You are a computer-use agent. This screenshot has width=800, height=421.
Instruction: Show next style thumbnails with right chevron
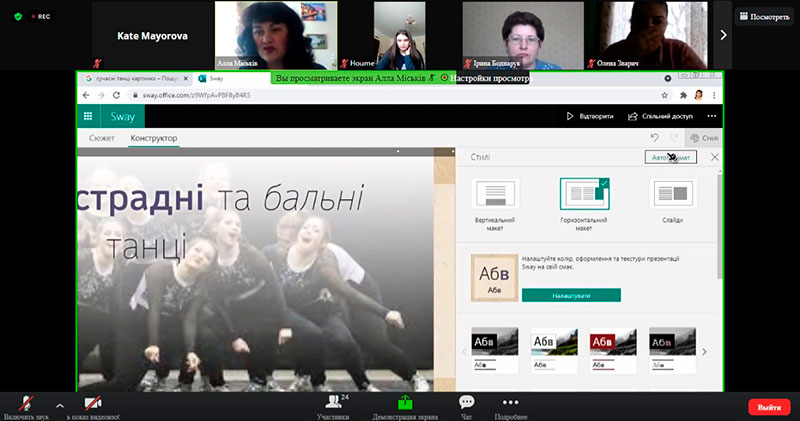tap(705, 352)
